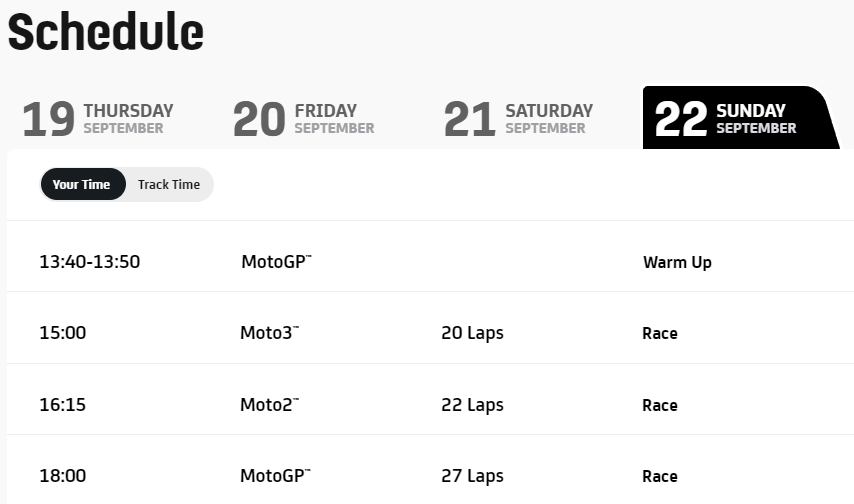Click the 18:00 MotoGP start time

[63, 476]
